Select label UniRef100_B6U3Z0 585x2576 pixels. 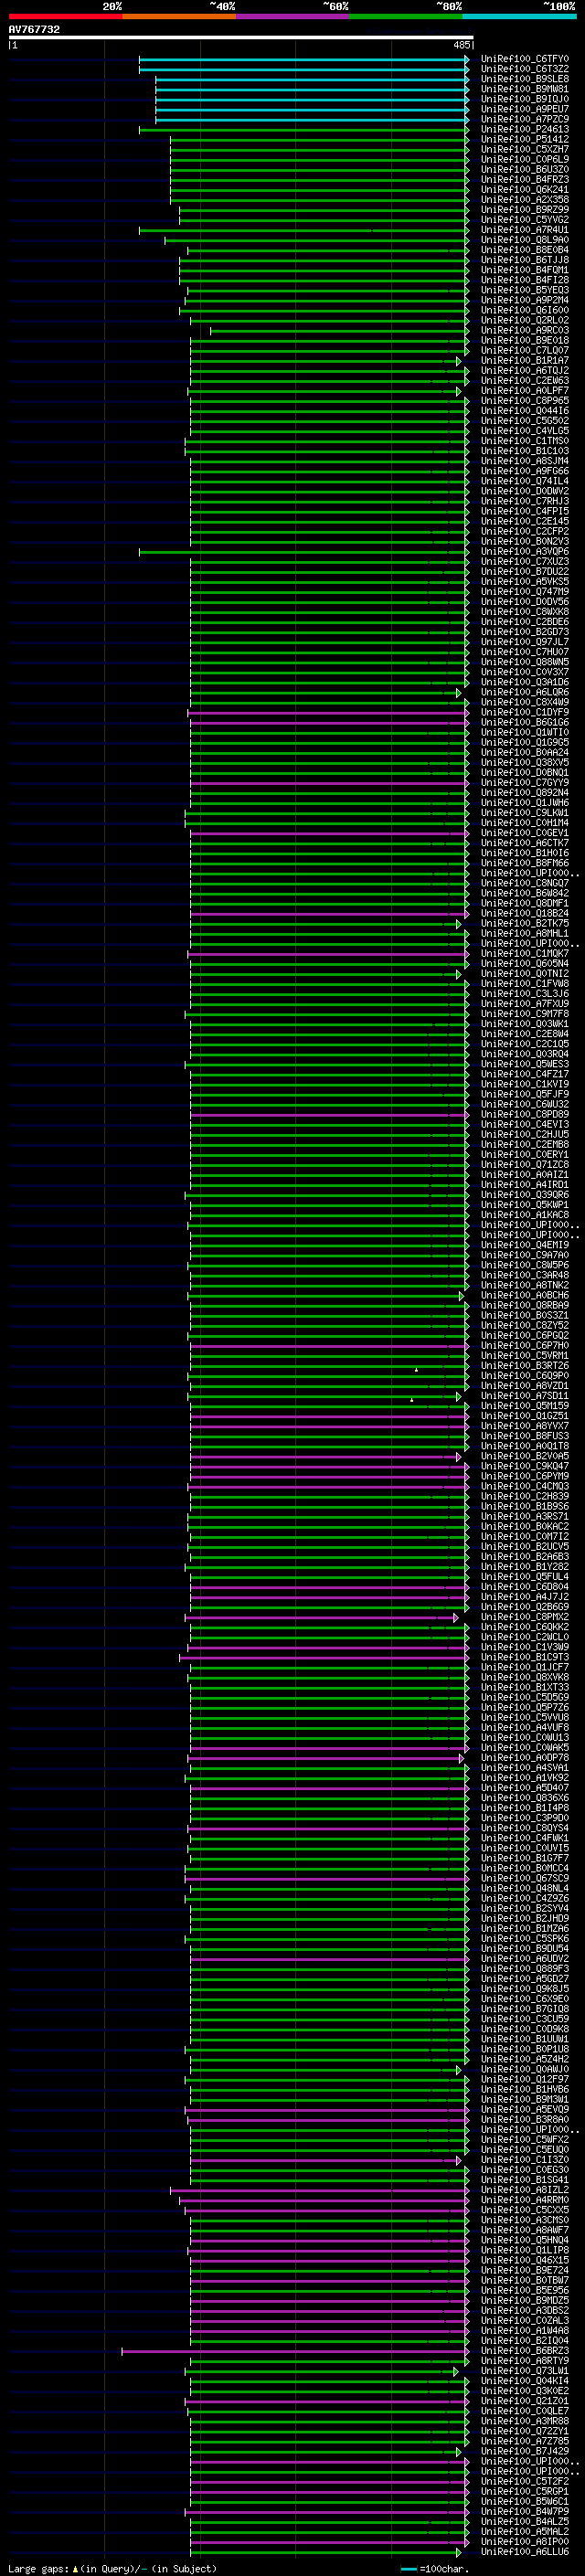coord(524,169)
